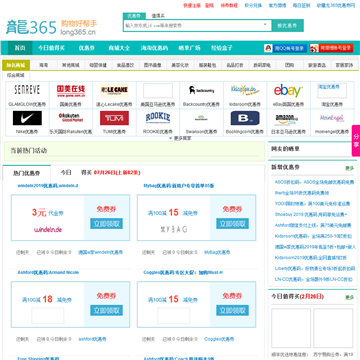Screen dimensions: 360x360
Task: Click the 积分兑换 link at top
Action: [x=253, y=5]
